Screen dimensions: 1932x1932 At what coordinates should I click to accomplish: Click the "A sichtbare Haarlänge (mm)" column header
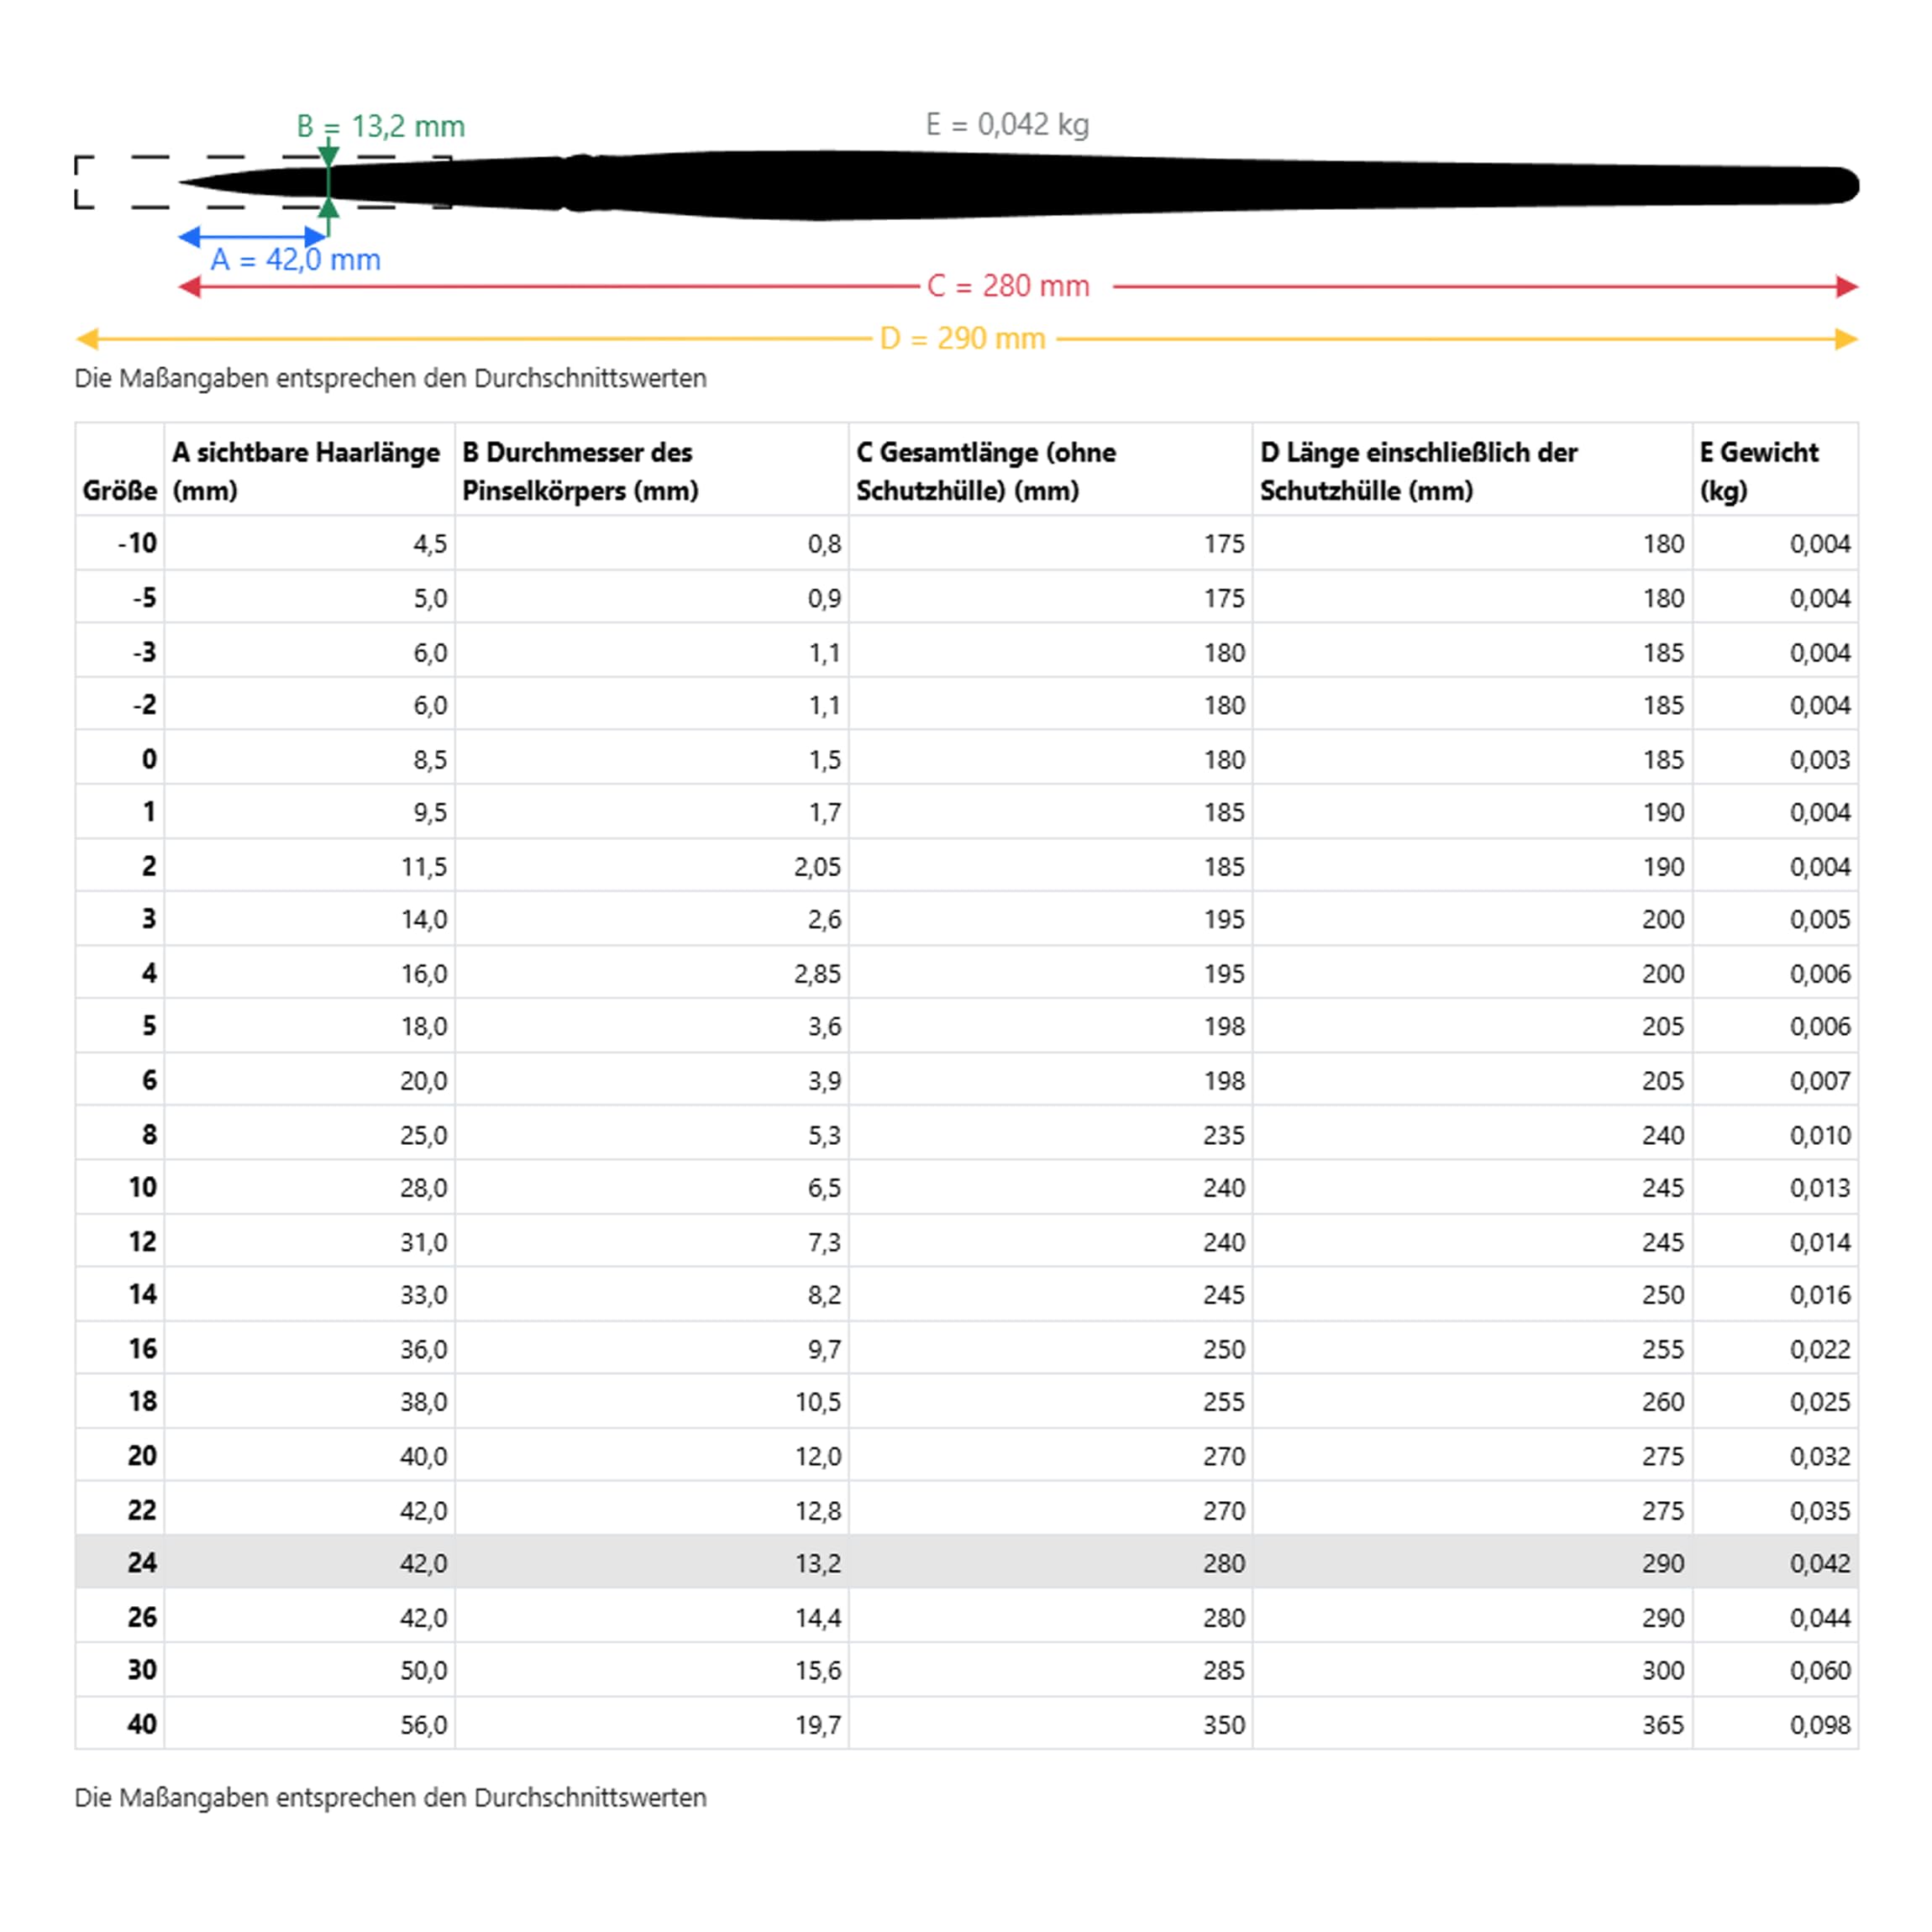[306, 471]
